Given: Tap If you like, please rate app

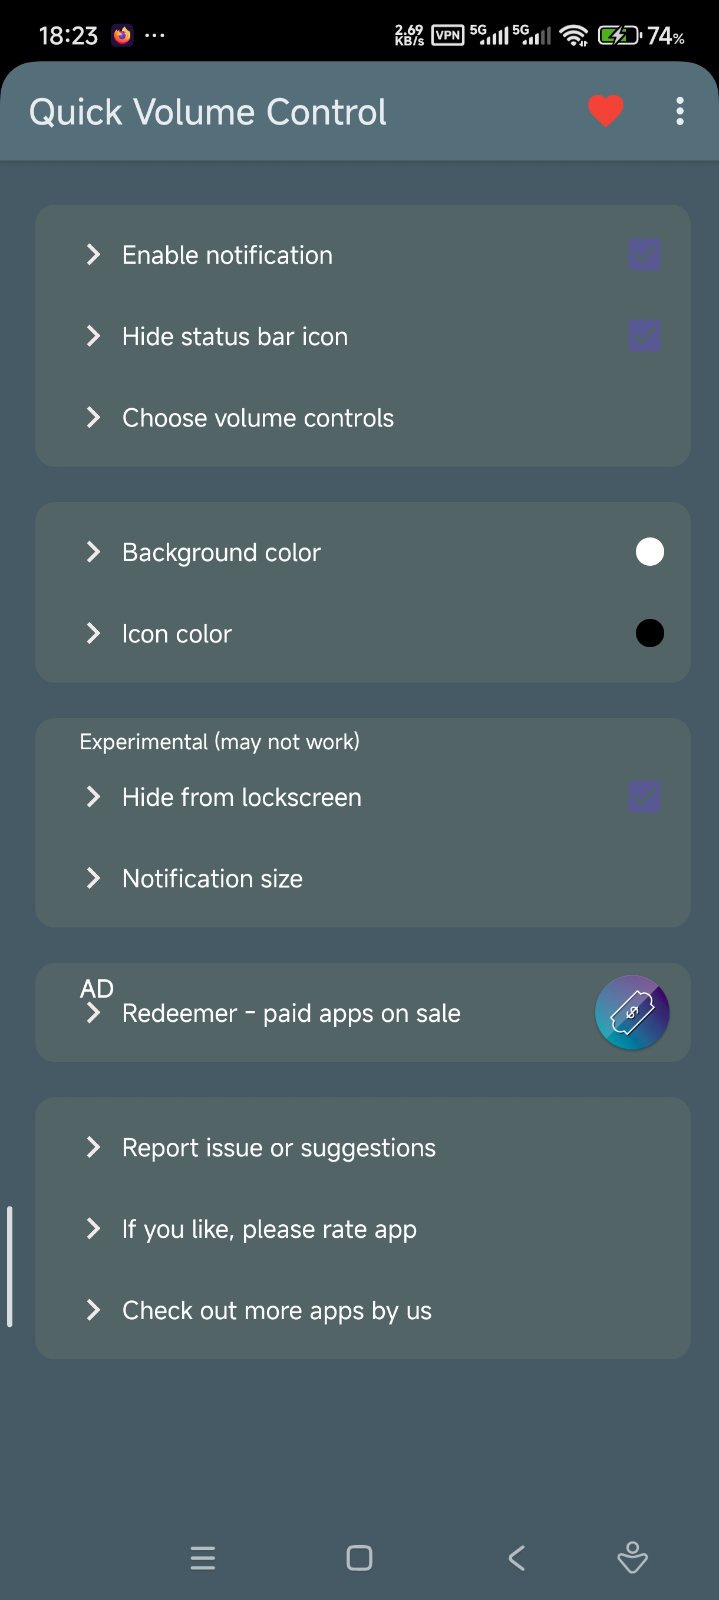Looking at the screenshot, I should tap(269, 1229).
